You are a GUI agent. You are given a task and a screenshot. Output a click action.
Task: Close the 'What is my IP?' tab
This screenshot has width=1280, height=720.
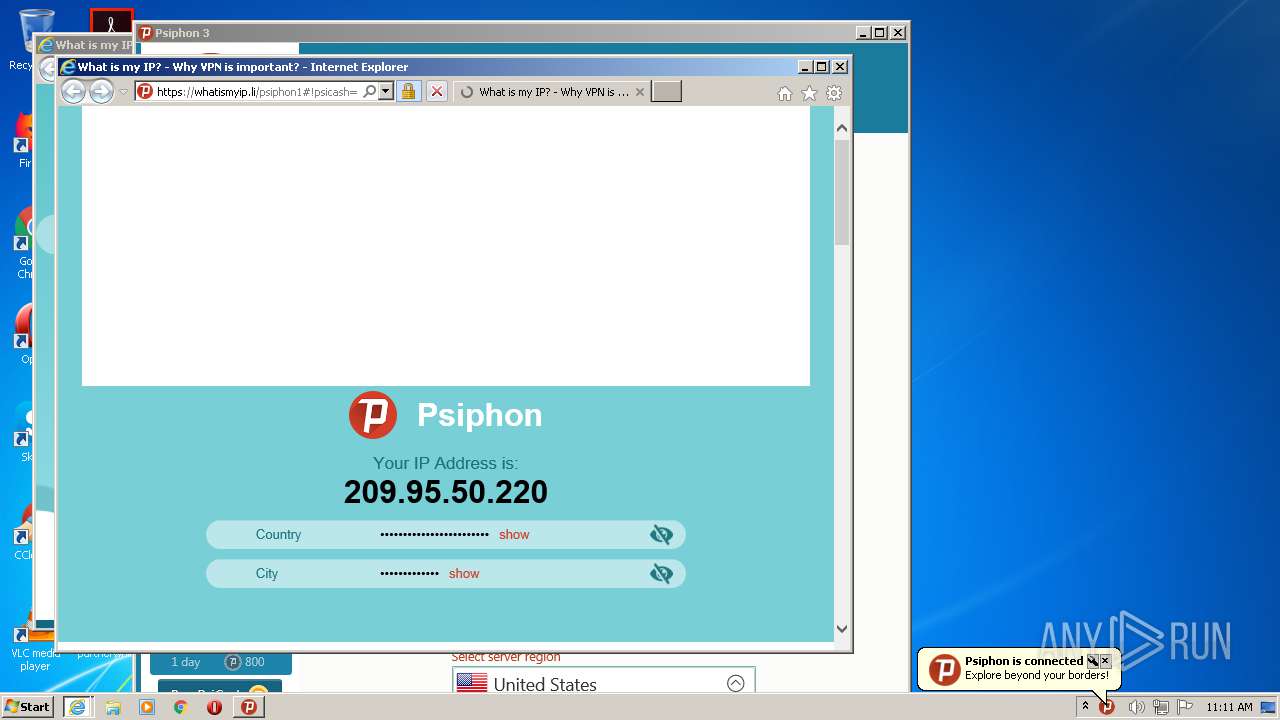pos(640,92)
